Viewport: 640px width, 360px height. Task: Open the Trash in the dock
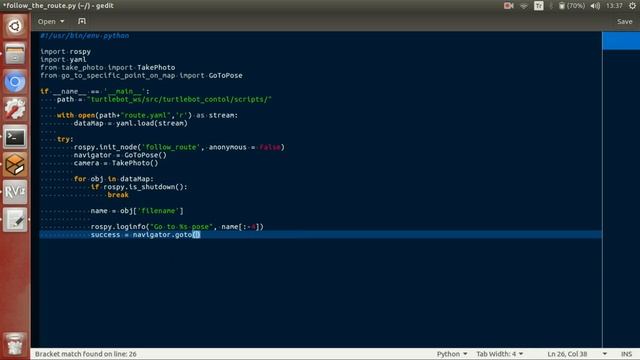click(15, 344)
